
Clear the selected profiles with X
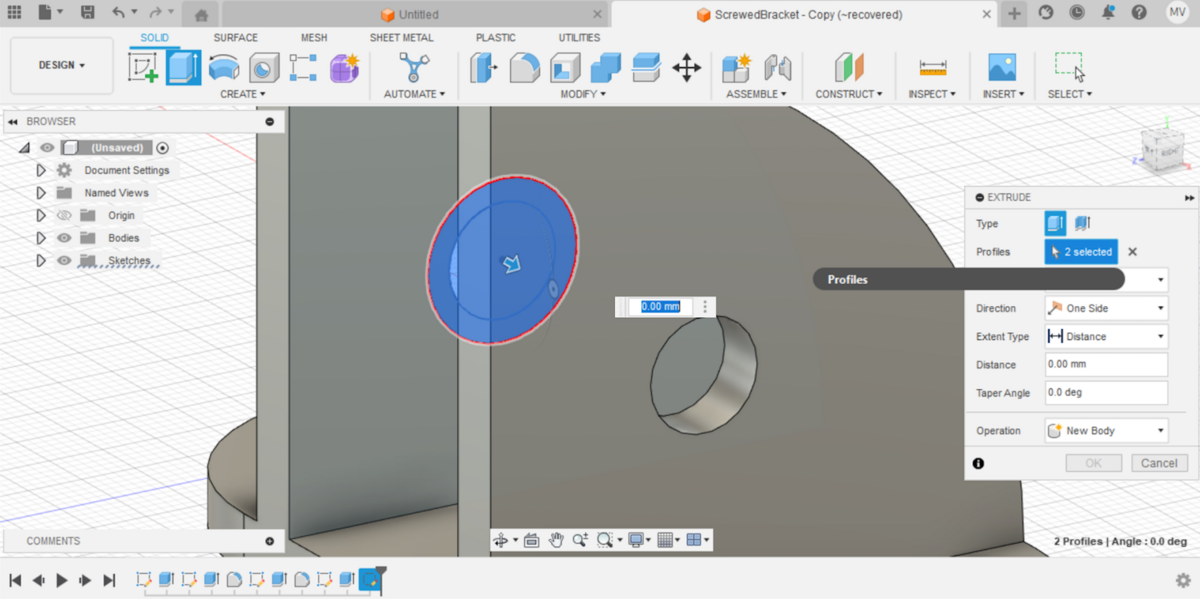click(1132, 252)
